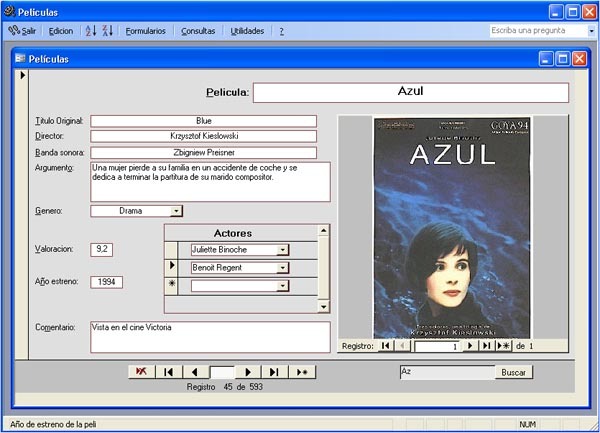This screenshot has height=433, width=600.
Task: Click the NUM indicator in status bar
Action: [x=527, y=424]
